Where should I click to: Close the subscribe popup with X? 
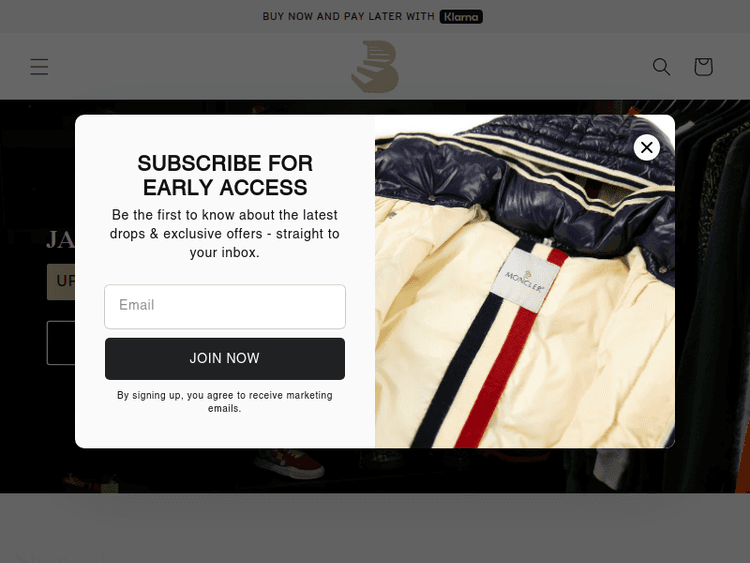[647, 147]
